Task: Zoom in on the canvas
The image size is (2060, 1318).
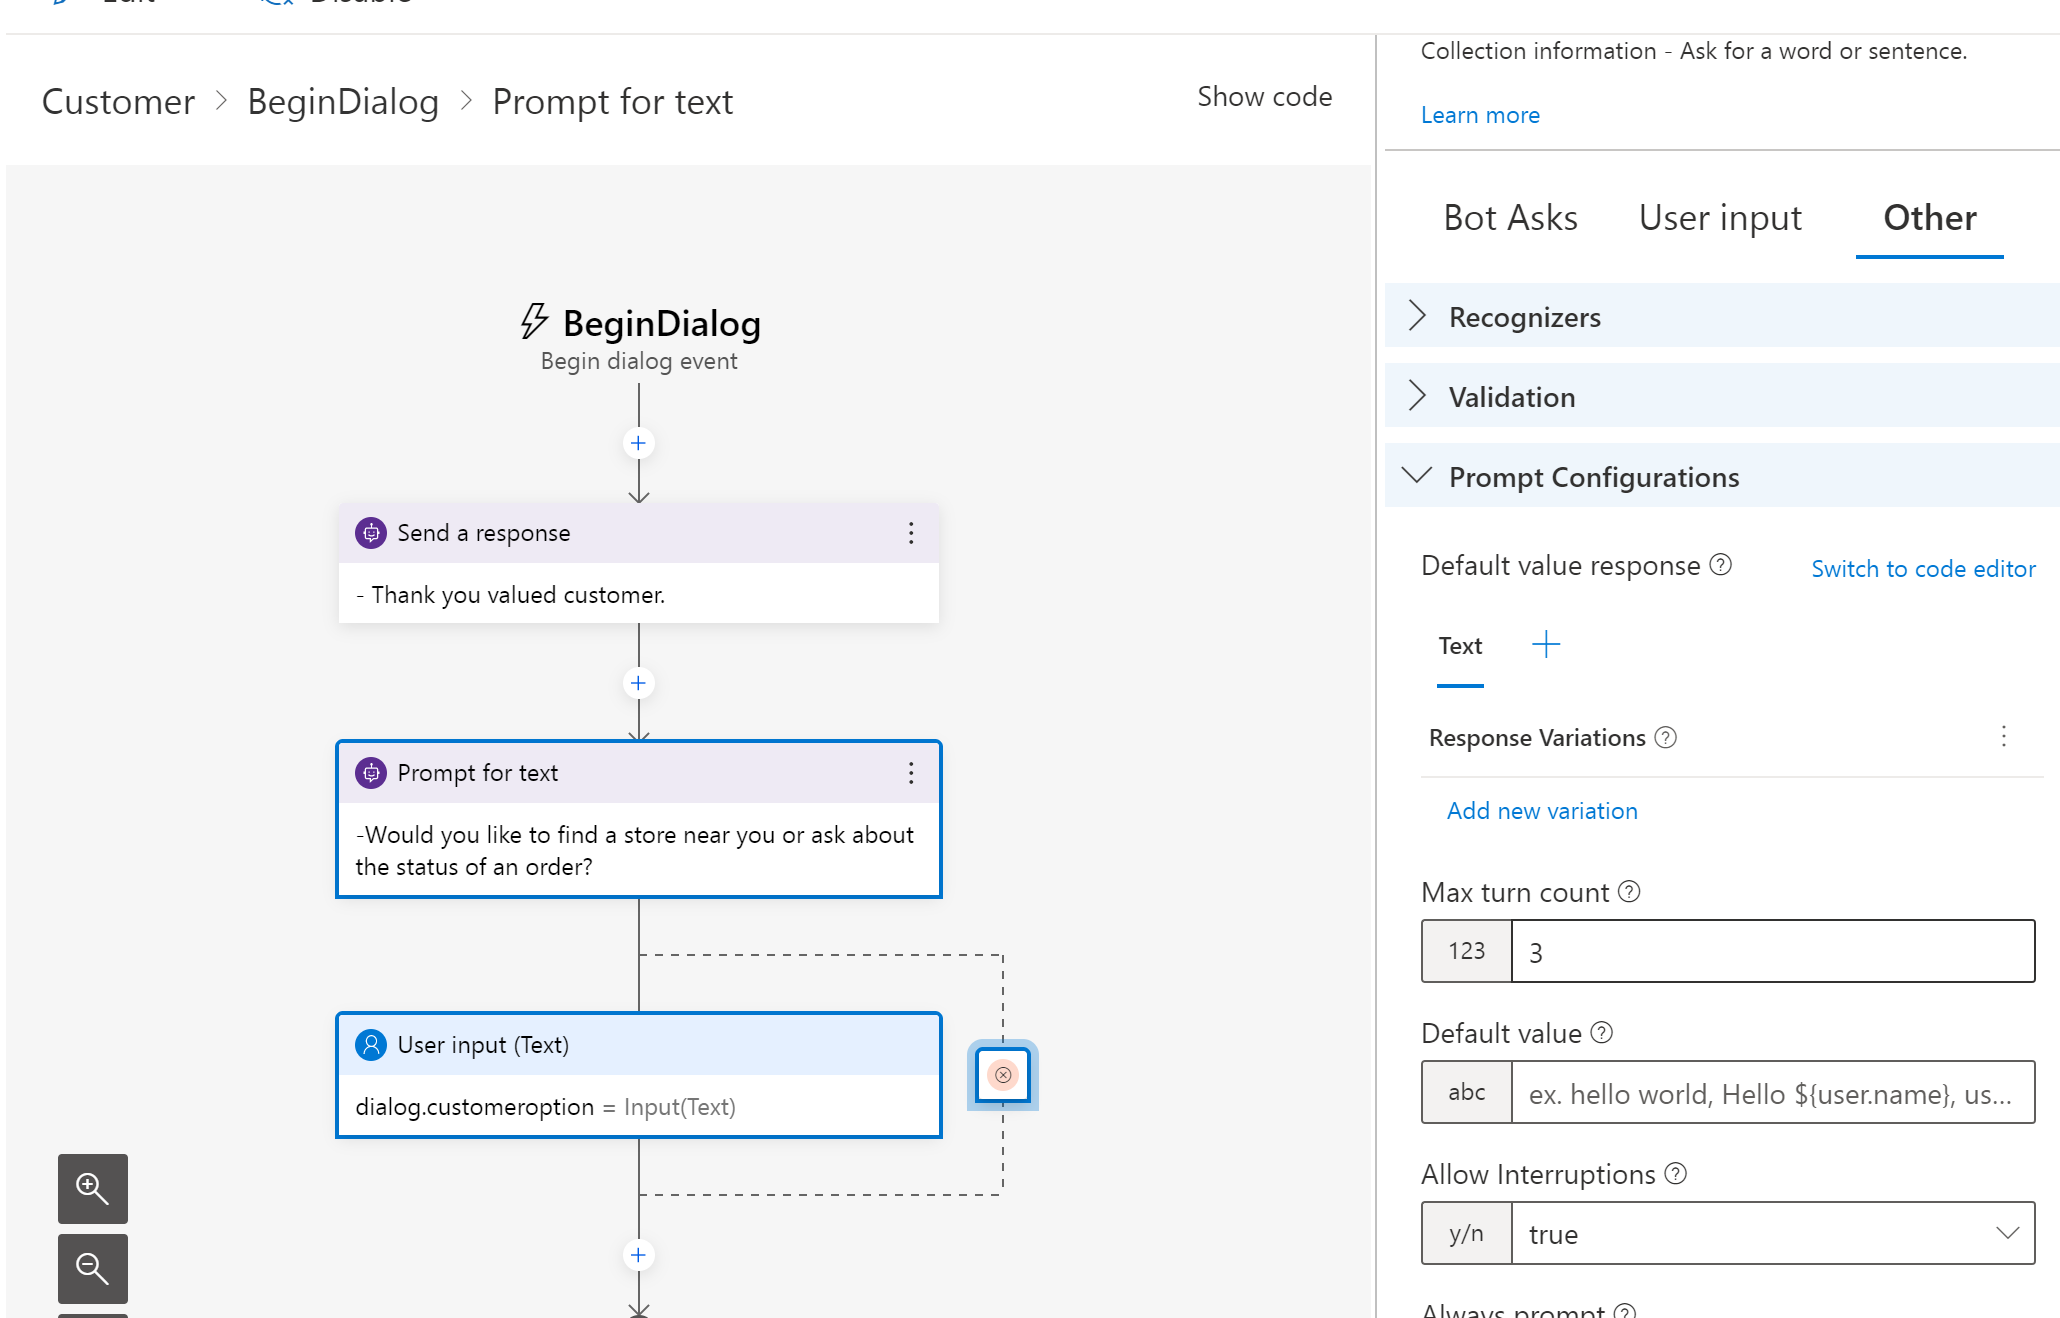Action: click(x=92, y=1189)
